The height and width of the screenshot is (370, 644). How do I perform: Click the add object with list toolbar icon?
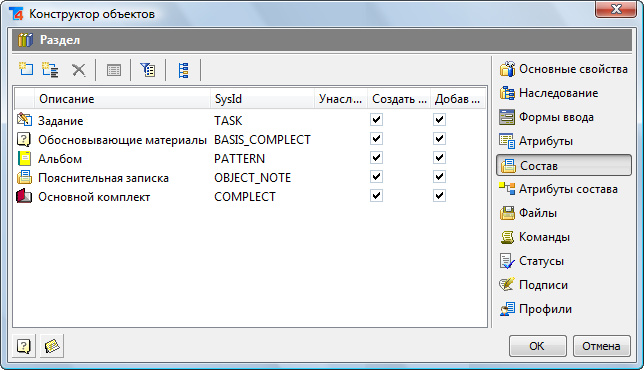(50, 70)
